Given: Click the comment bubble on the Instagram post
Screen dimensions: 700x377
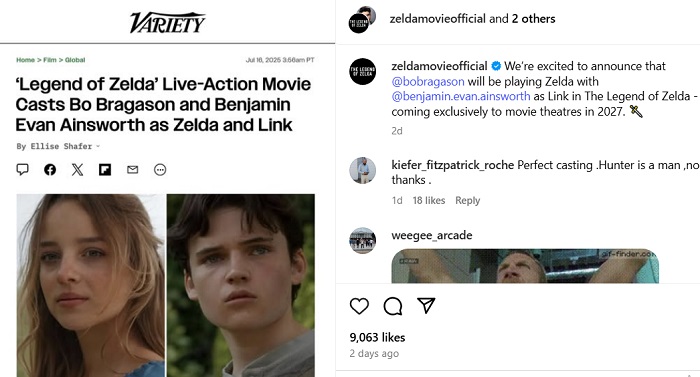Looking at the screenshot, I should (x=393, y=306).
